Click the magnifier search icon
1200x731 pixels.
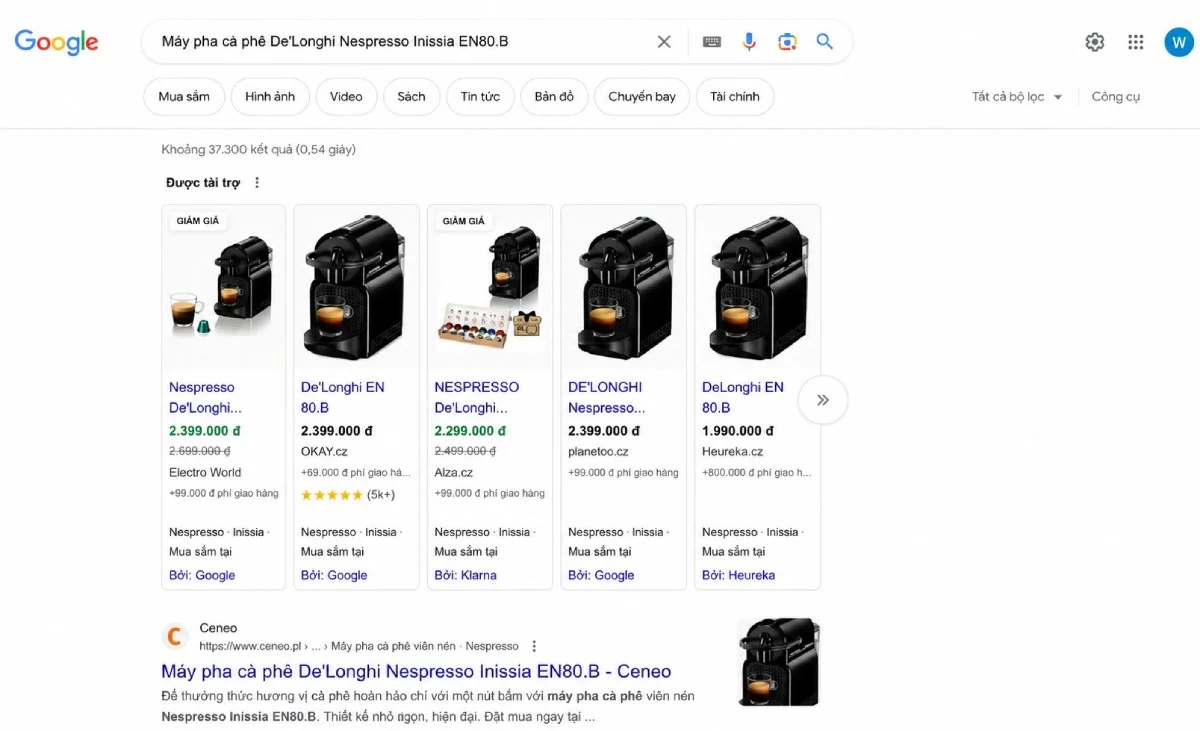click(825, 42)
